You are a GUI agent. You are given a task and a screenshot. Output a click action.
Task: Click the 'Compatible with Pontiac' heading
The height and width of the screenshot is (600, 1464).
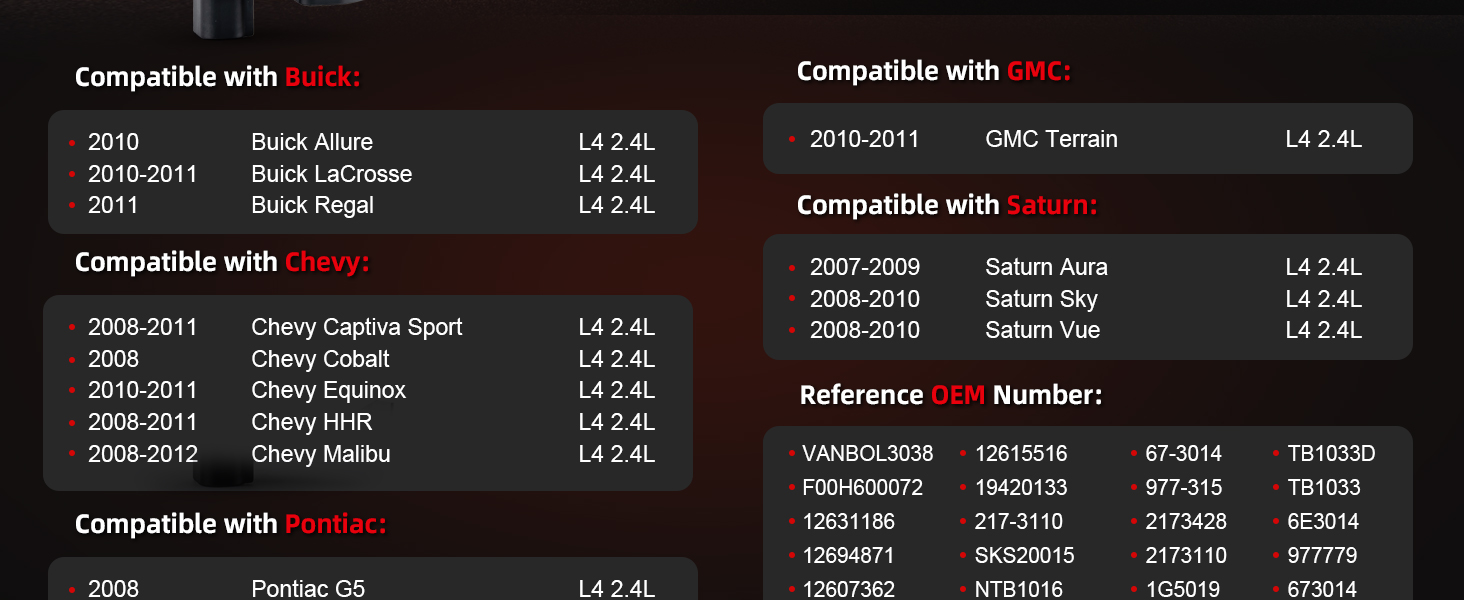(230, 524)
